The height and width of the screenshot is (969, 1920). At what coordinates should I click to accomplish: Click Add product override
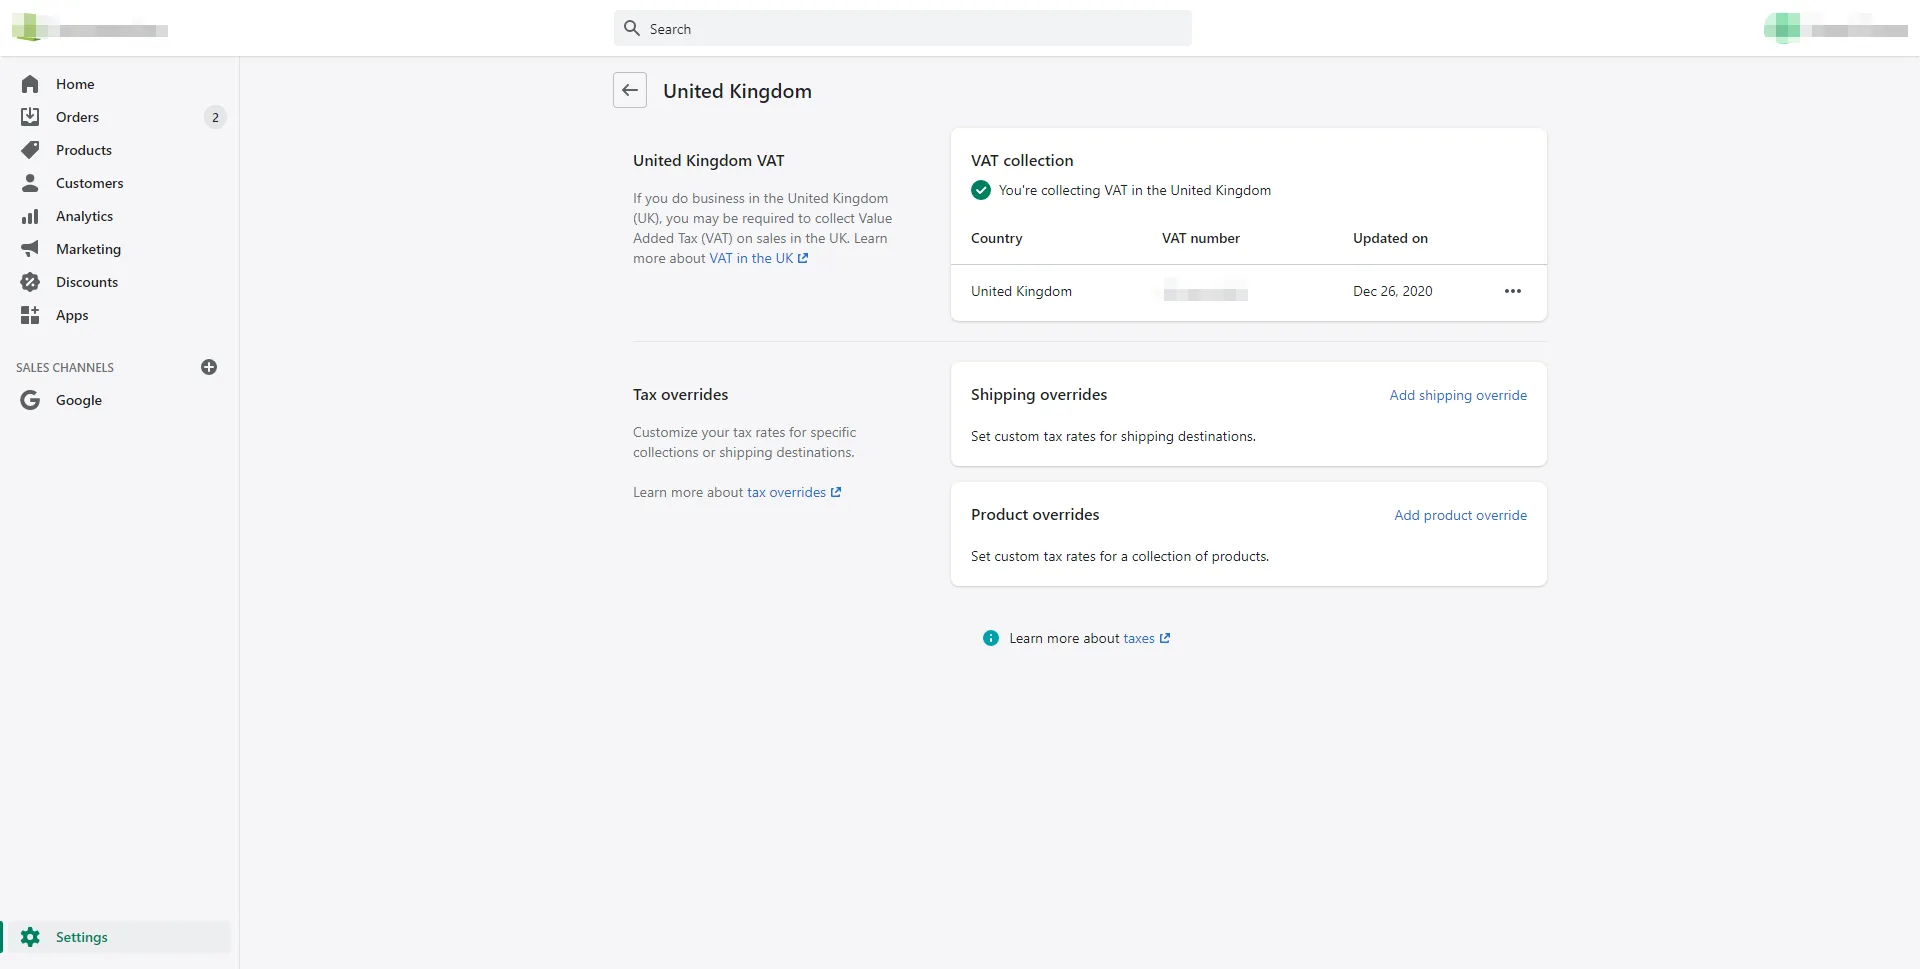pos(1460,515)
